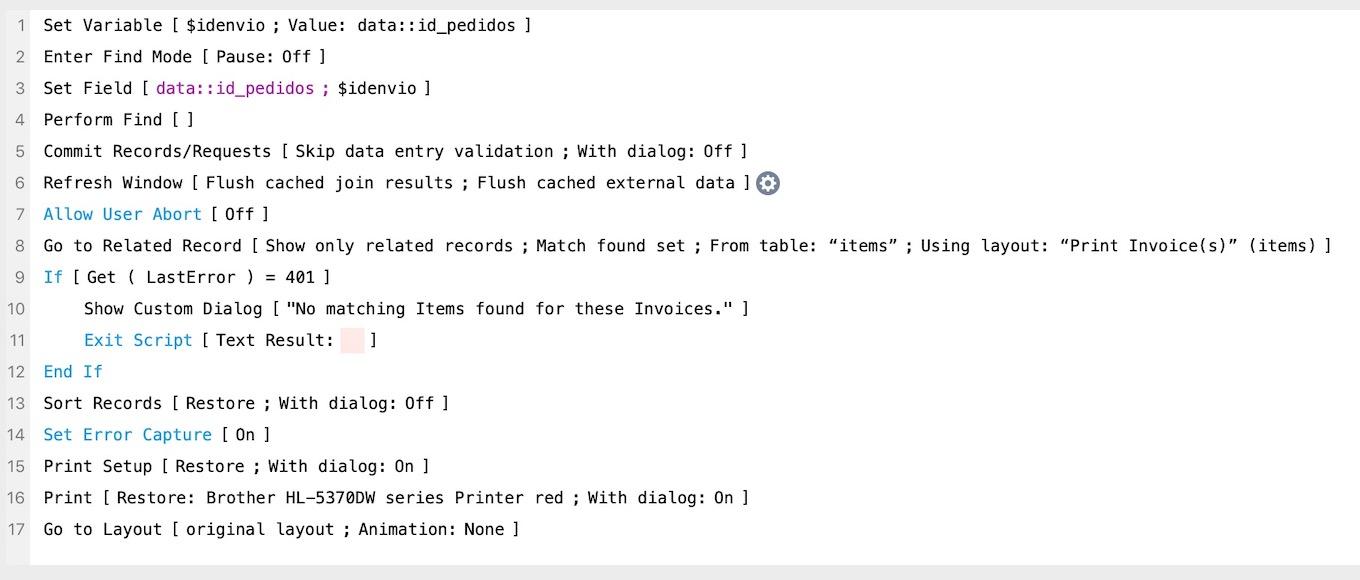Click the empty Text Result field in Exit Script
Viewport: 1360px width, 580px height.
352,340
